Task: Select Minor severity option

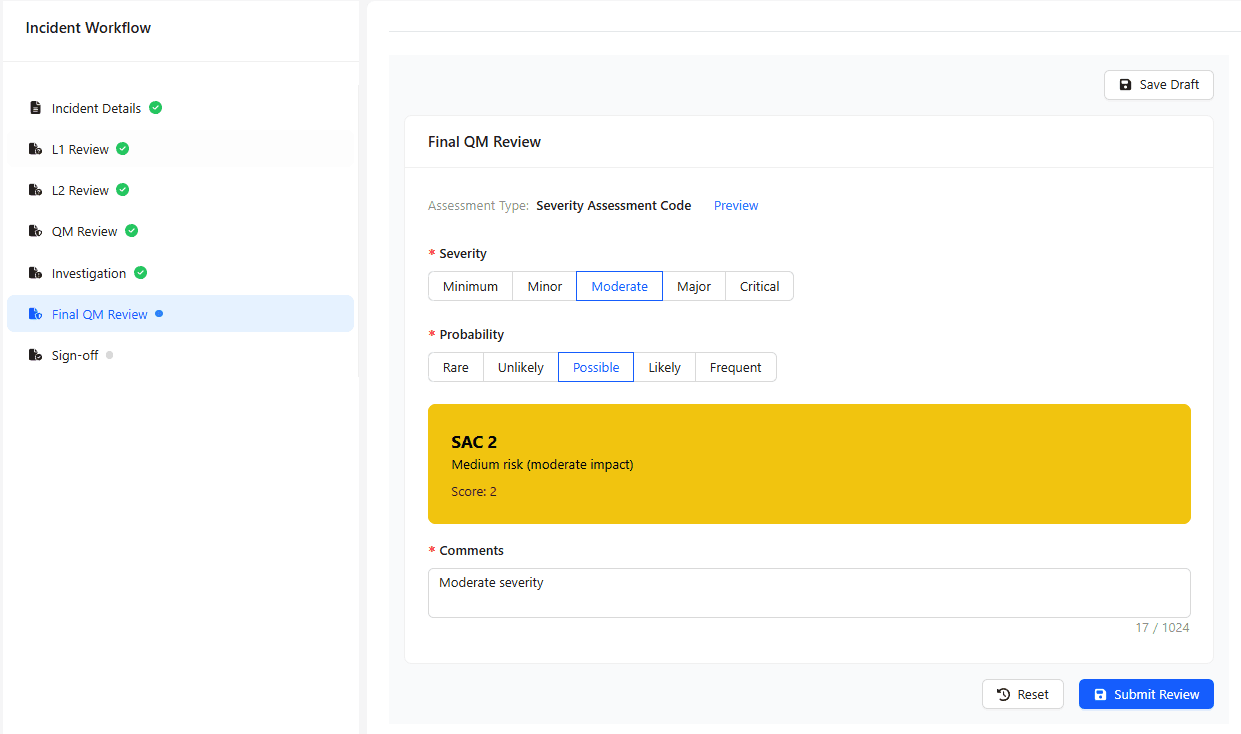Action: click(544, 286)
